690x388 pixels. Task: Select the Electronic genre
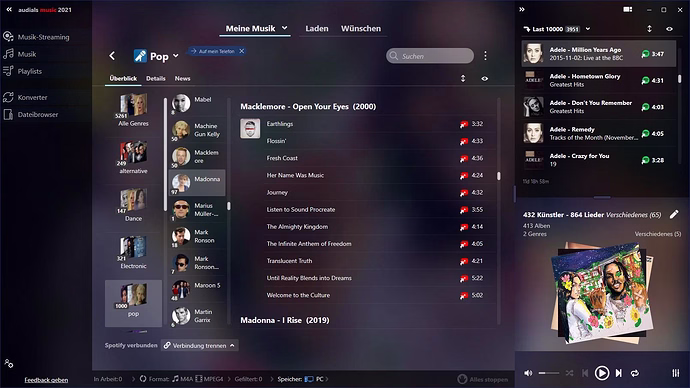(x=133, y=253)
